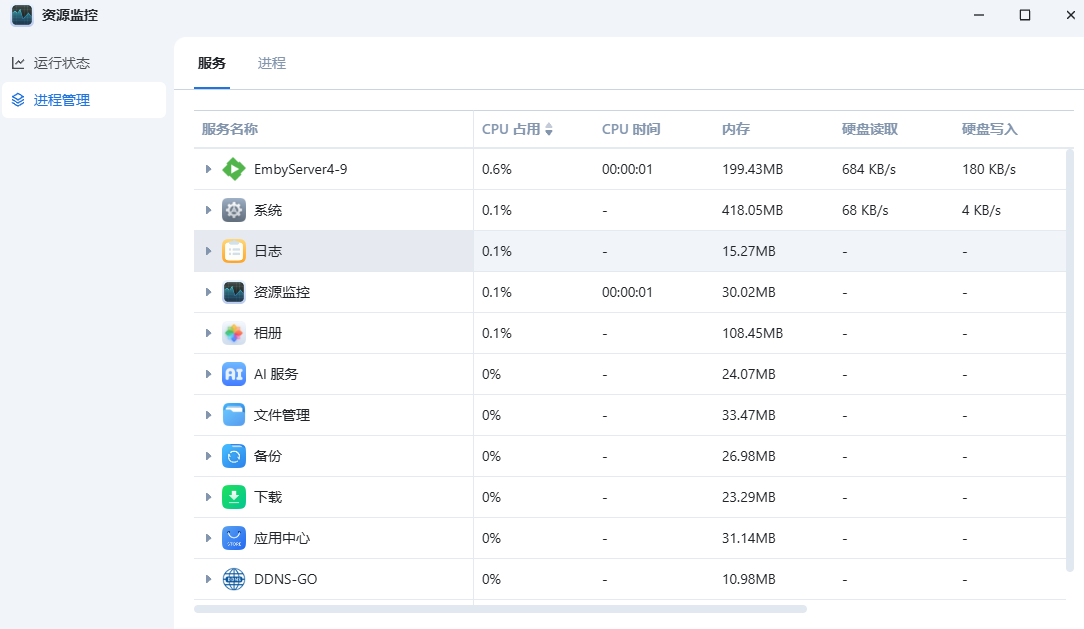
Task: Click the 日志 orange log icon
Action: point(234,251)
